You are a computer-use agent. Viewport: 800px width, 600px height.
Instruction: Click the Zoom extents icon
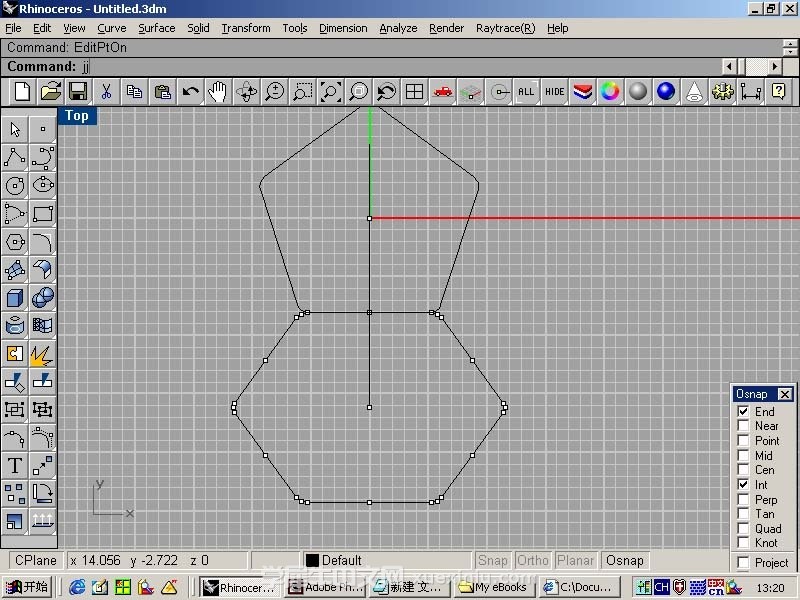(x=331, y=92)
